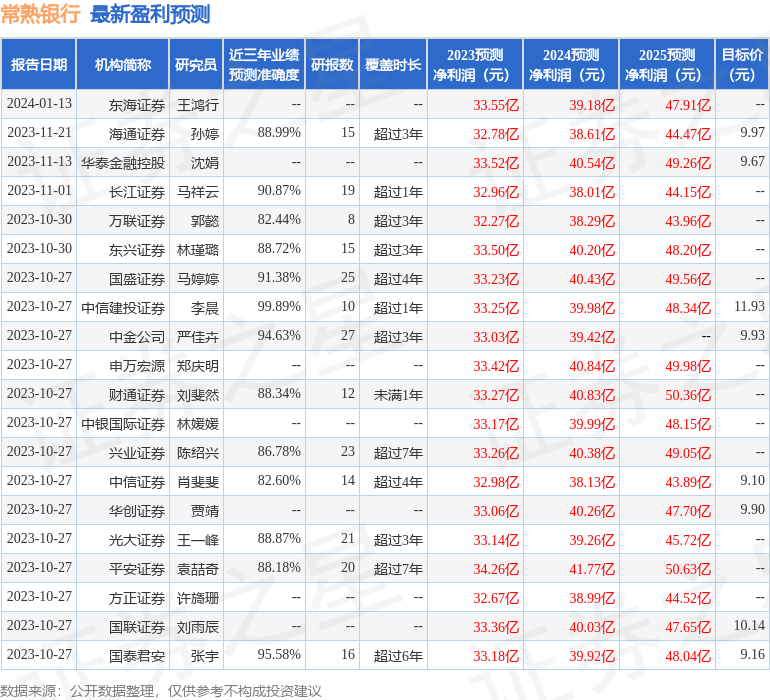Click accuracy value 91.38%

[x=279, y=278]
